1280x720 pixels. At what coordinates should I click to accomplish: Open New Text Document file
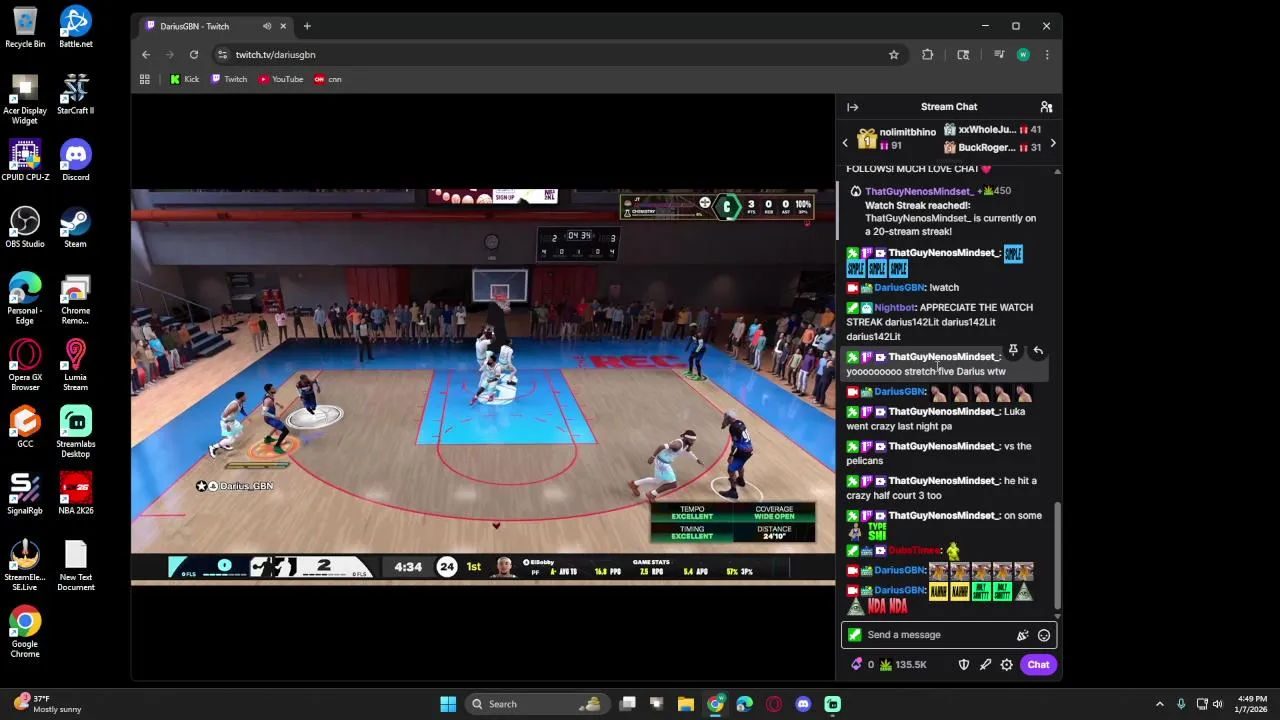pyautogui.click(x=76, y=566)
